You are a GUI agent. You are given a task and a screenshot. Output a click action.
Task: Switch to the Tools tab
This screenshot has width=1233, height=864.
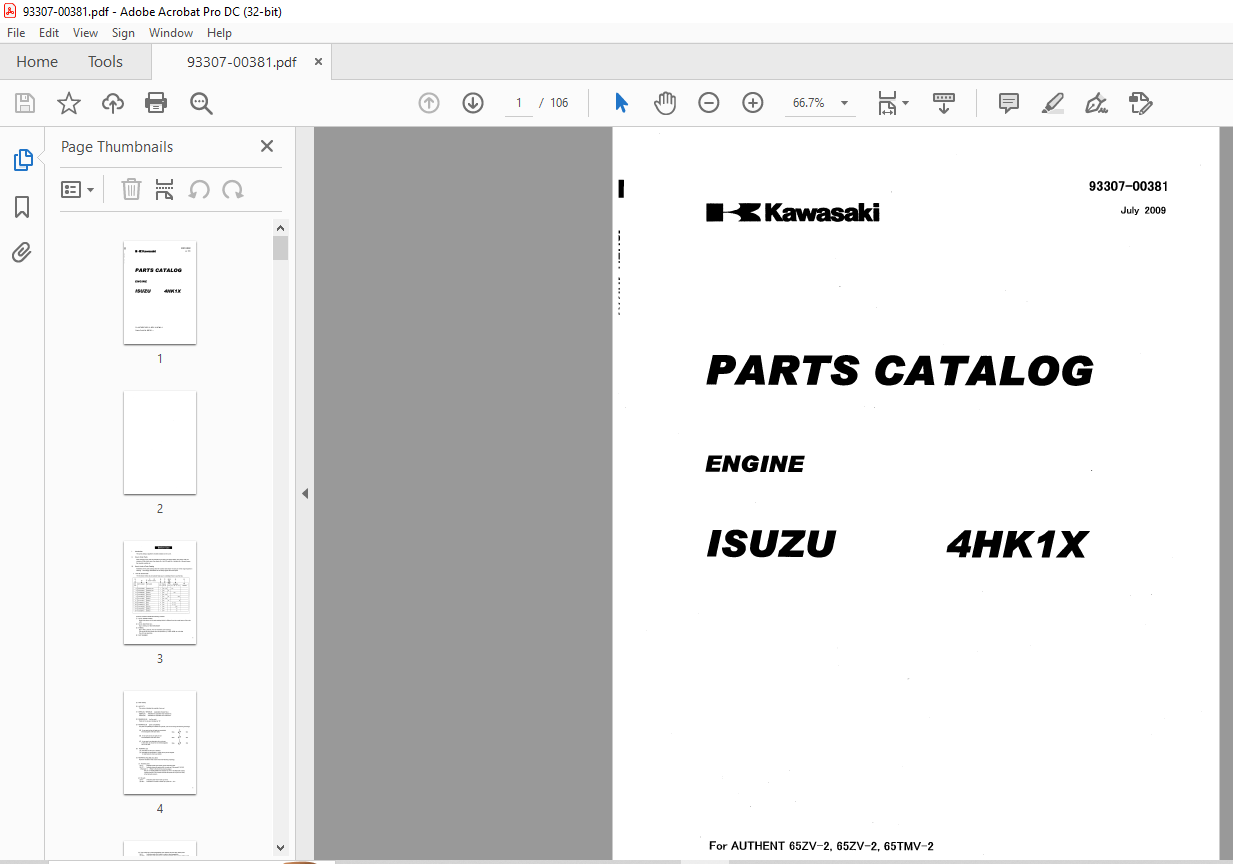[105, 62]
